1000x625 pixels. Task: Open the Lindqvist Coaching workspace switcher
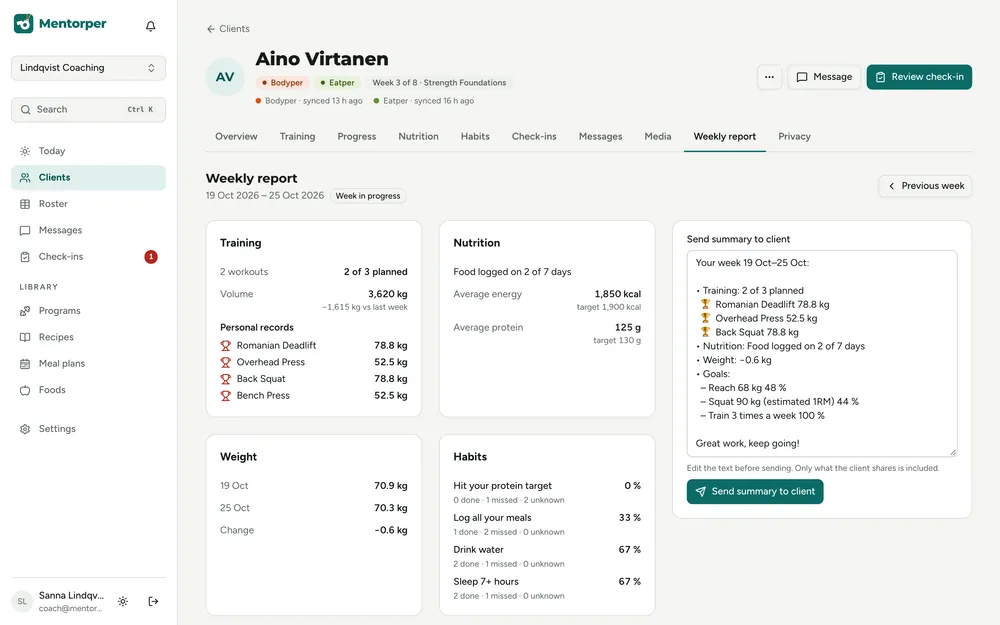tap(88, 68)
